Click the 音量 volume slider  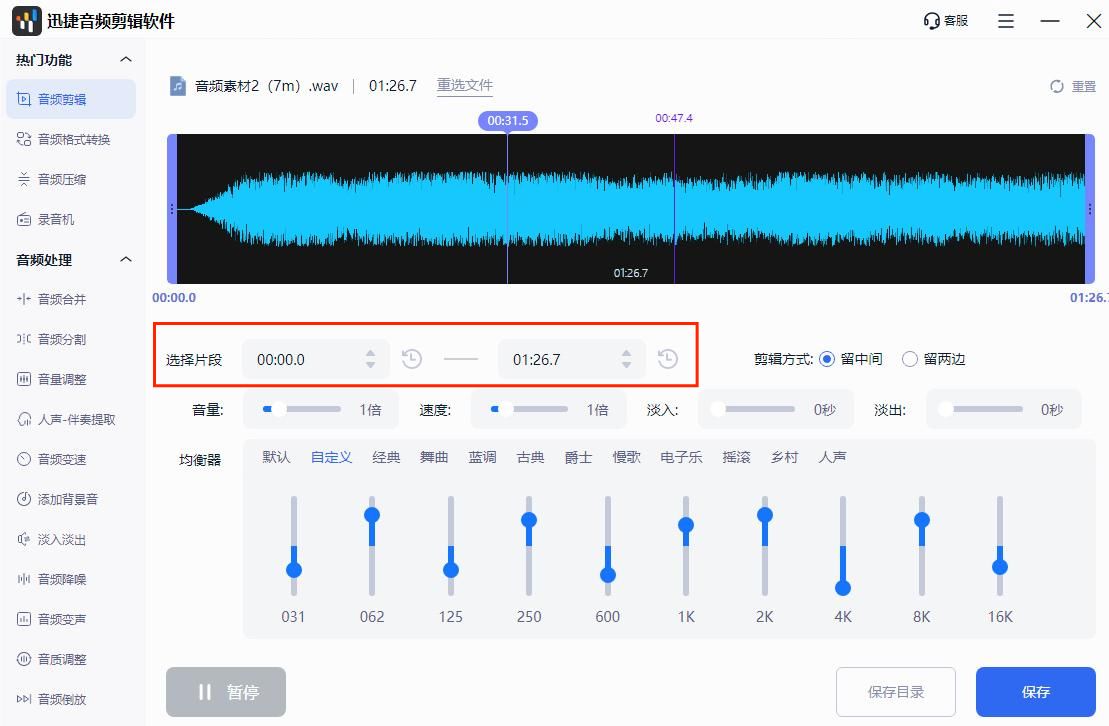302,409
